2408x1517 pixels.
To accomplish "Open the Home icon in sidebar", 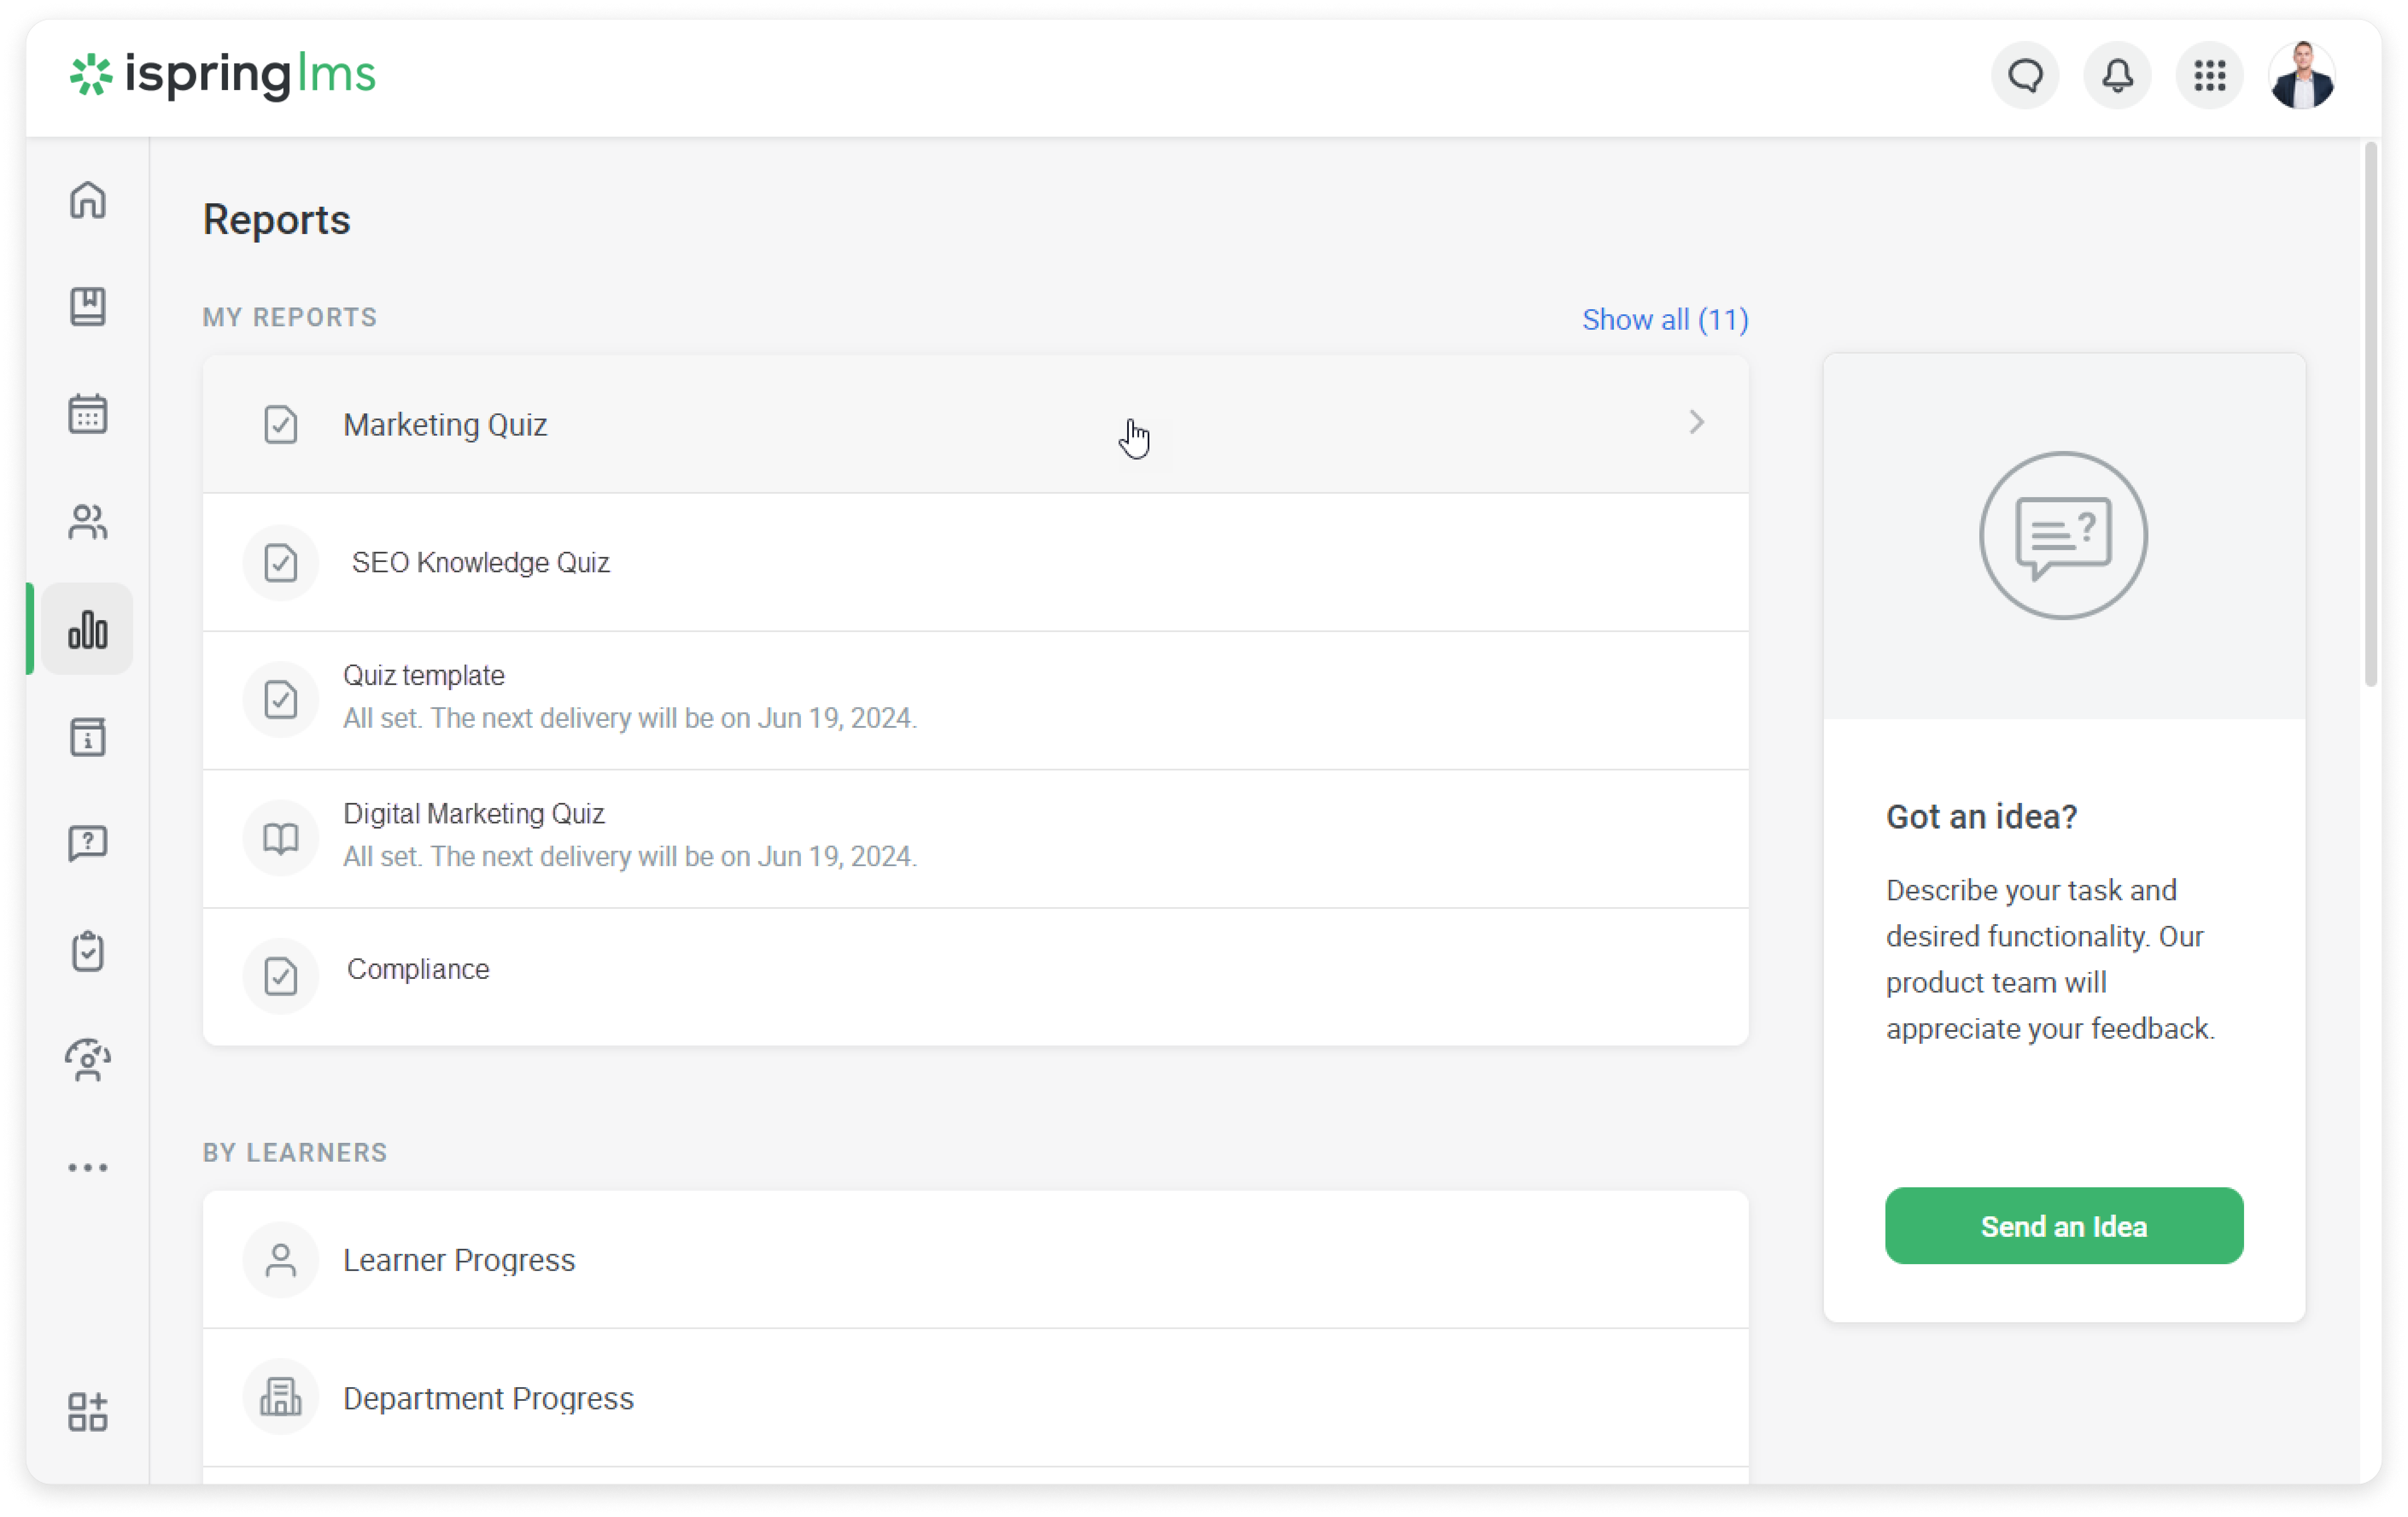I will [88, 200].
